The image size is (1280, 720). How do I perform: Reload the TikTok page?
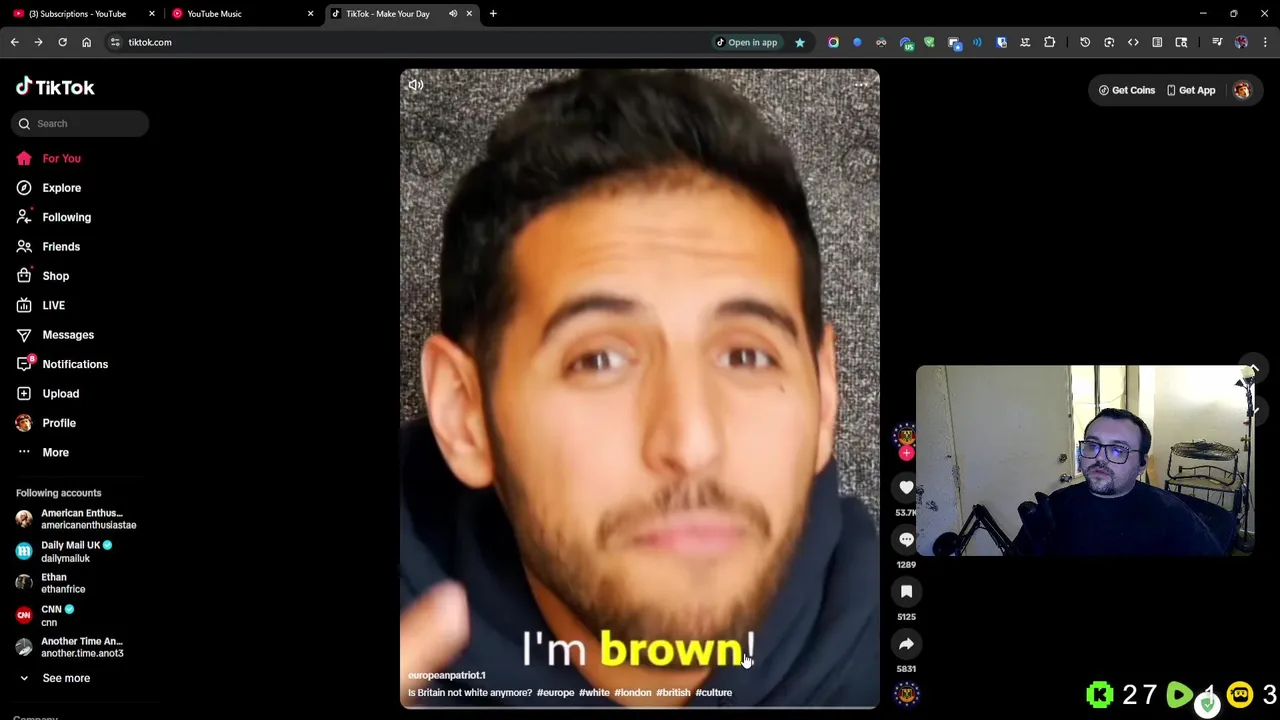tap(62, 42)
